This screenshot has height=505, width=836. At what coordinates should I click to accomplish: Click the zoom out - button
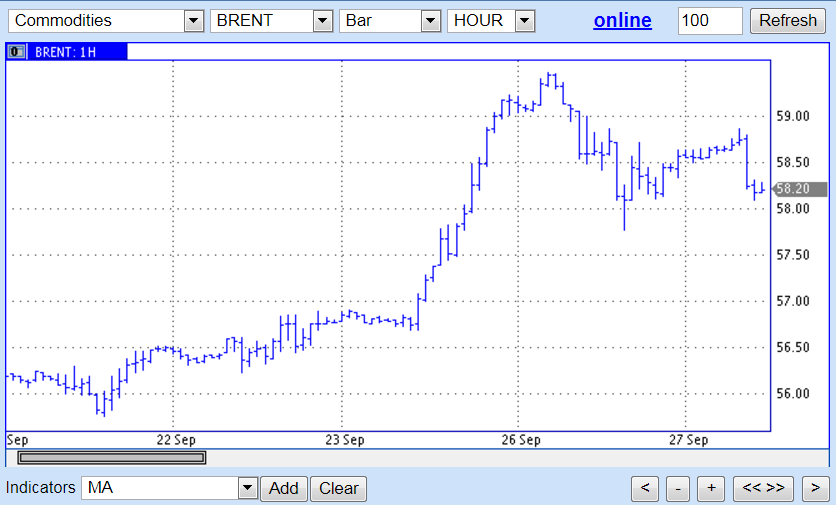click(x=678, y=488)
